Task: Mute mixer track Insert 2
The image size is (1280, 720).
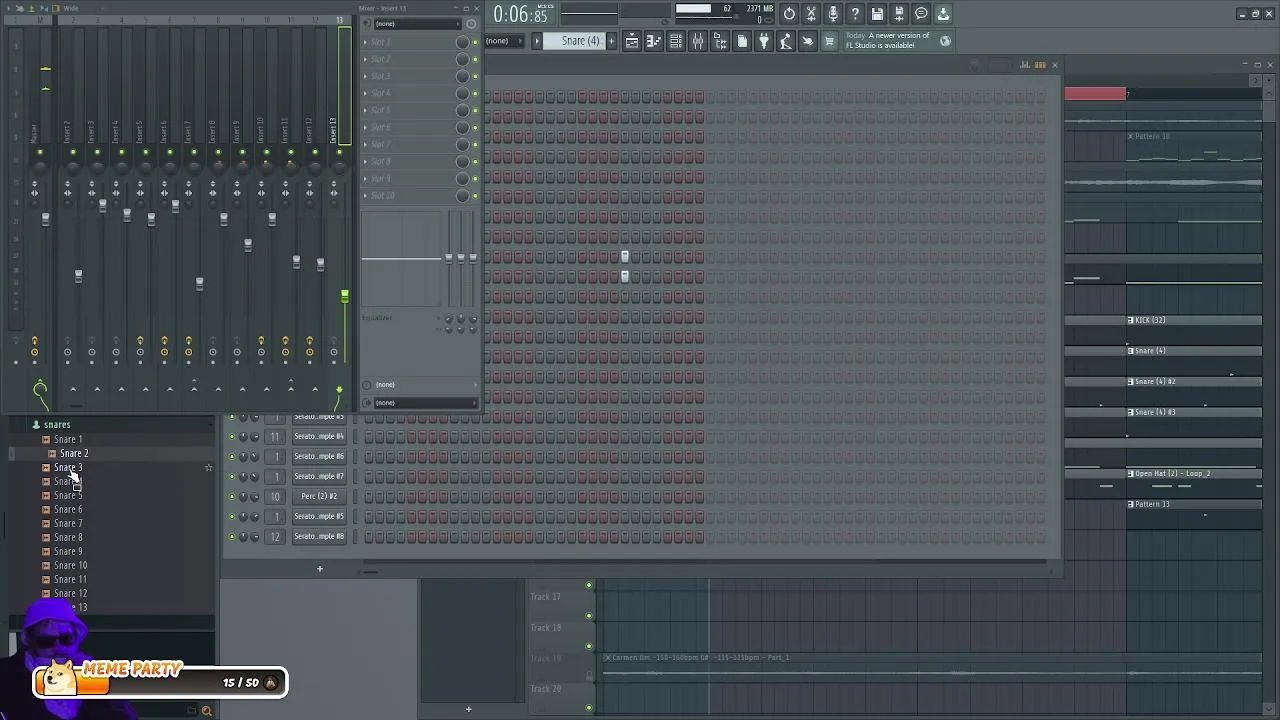Action: point(73,152)
